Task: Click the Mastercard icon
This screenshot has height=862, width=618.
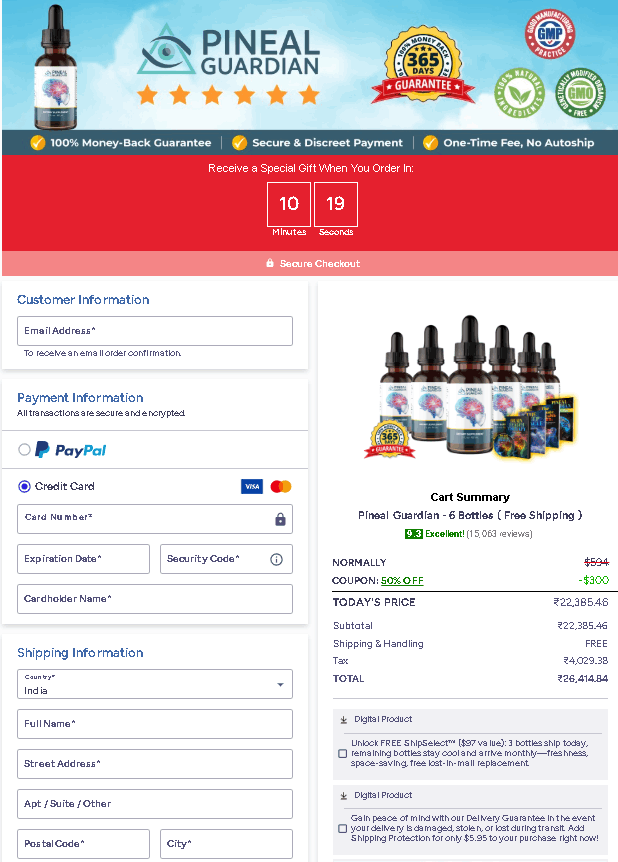Action: [x=281, y=487]
